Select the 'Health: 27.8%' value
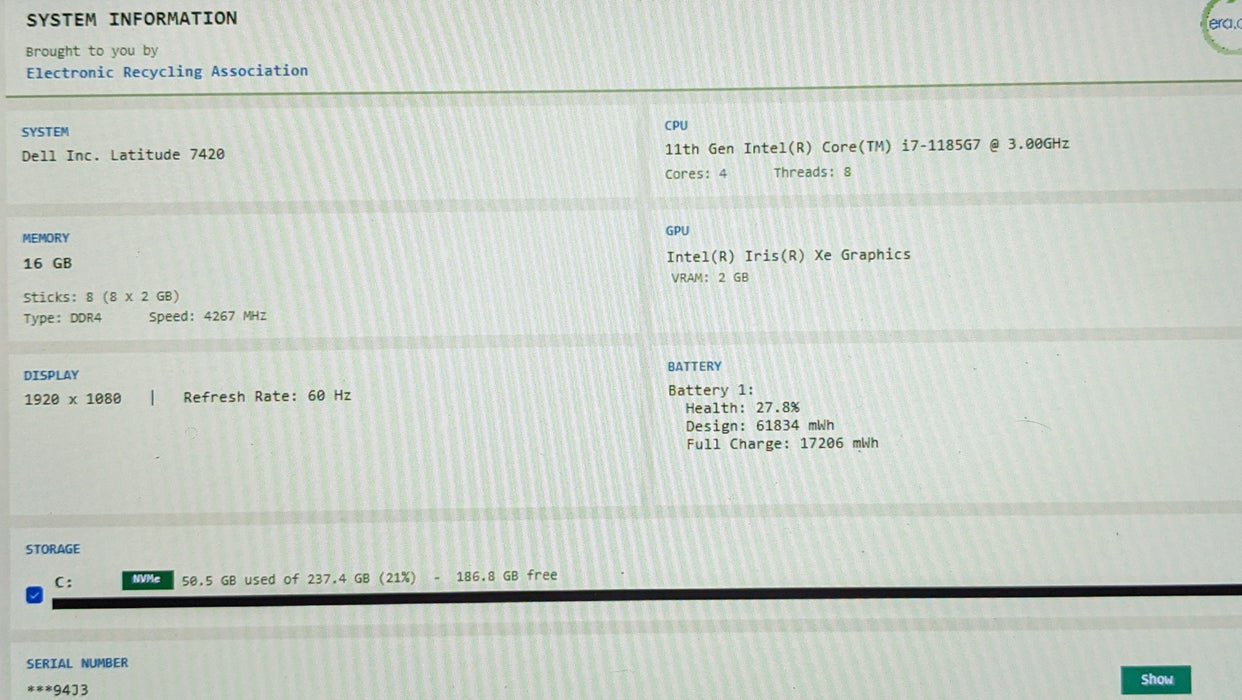Image resolution: width=1242 pixels, height=700 pixels. 742,408
